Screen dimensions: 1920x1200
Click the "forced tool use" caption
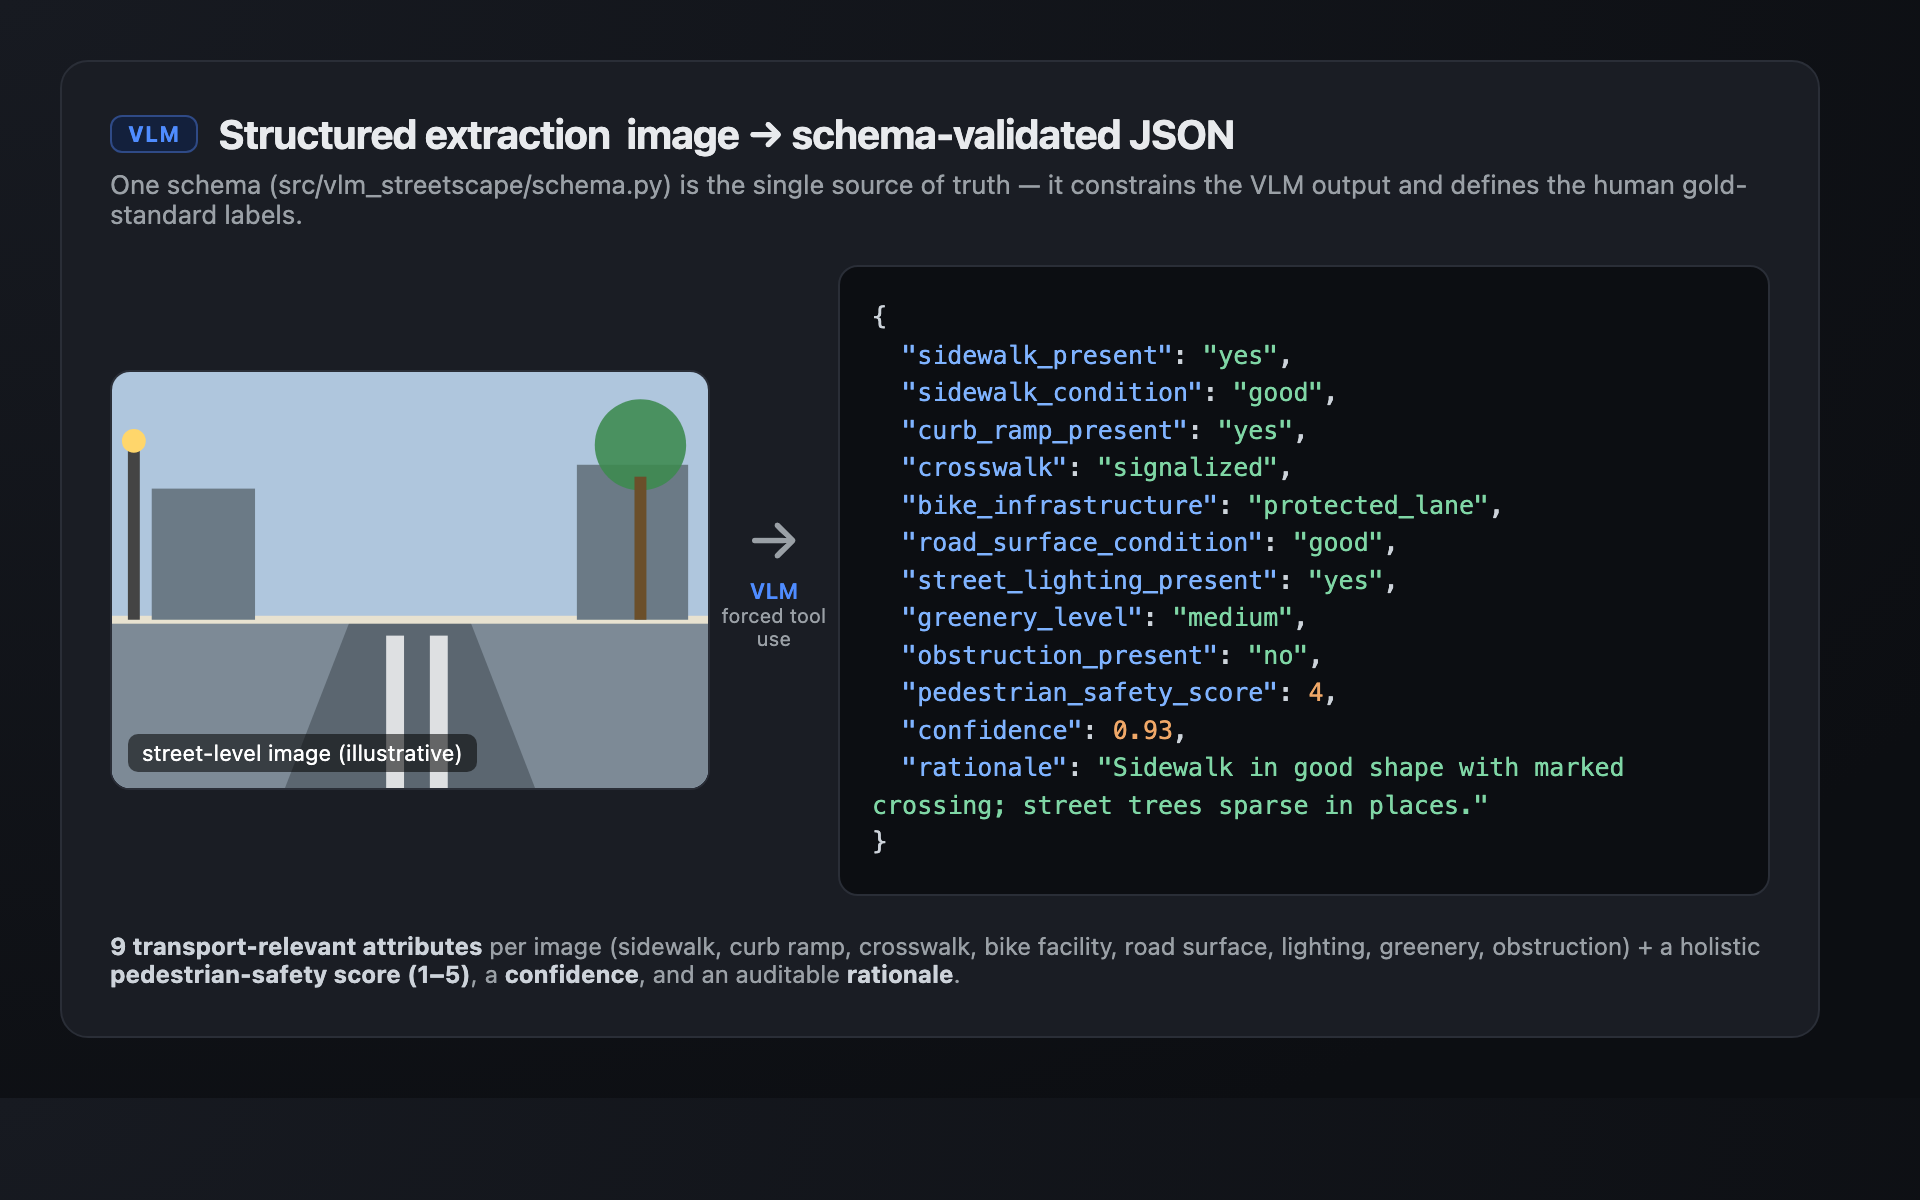(x=773, y=628)
